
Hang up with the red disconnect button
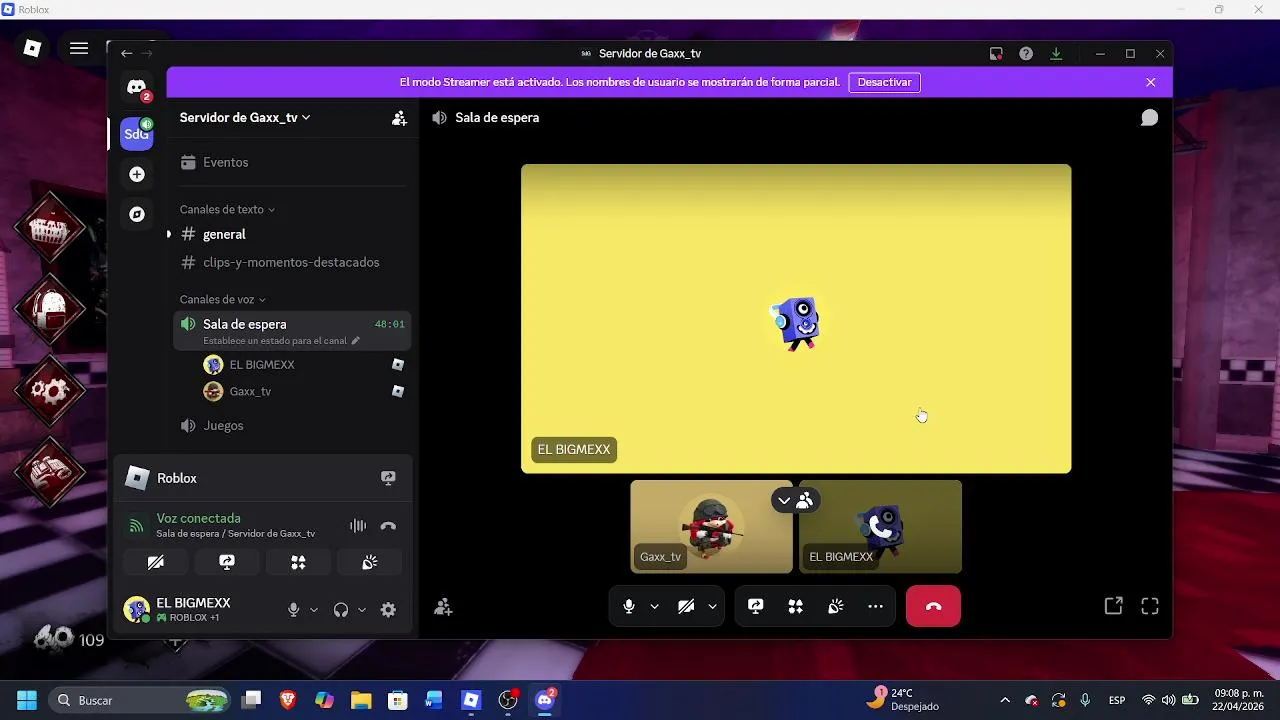(x=933, y=606)
